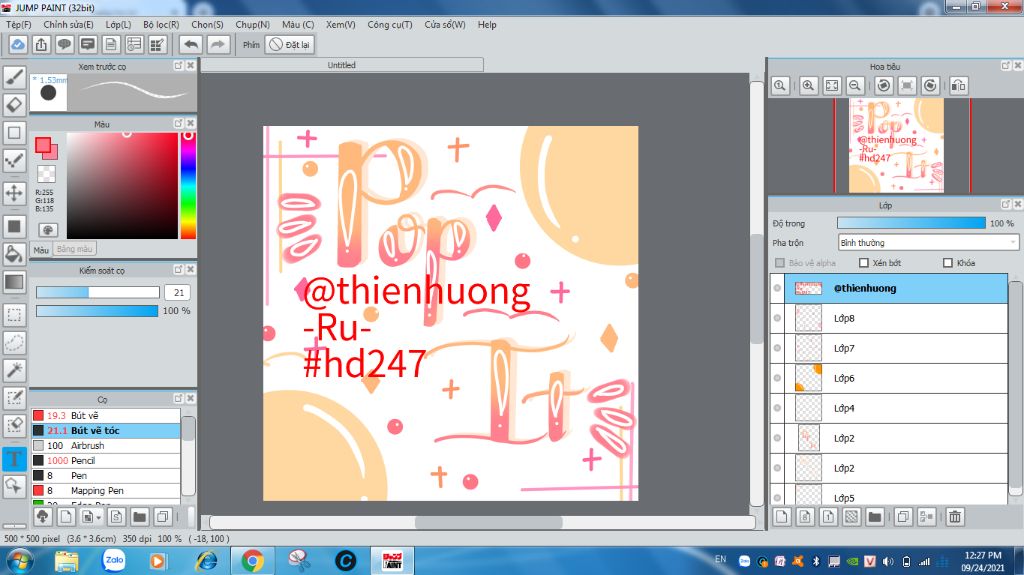Viewport: 1024px width, 575px height.
Task: Click the layer Độ trong opacity slider
Action: pos(911,223)
